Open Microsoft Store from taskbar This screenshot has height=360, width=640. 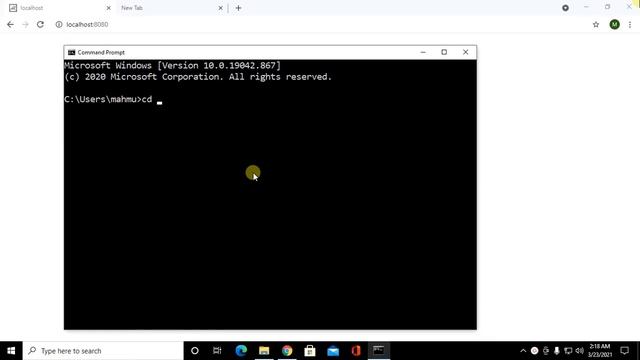click(310, 351)
